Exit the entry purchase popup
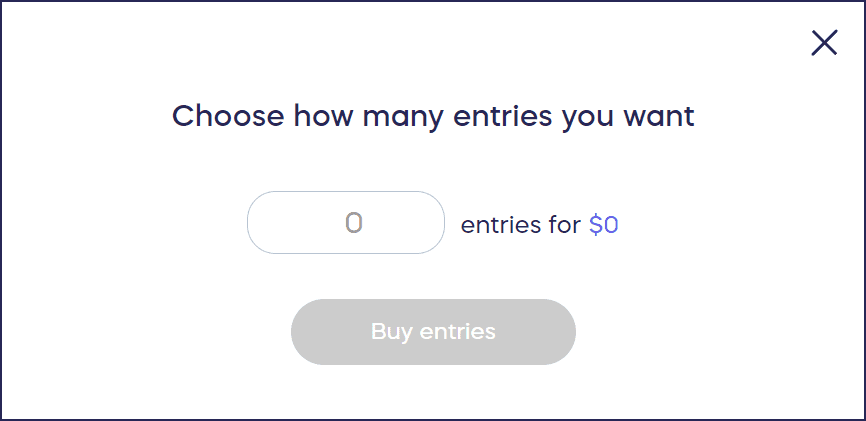This screenshot has width=866, height=421. (x=824, y=42)
